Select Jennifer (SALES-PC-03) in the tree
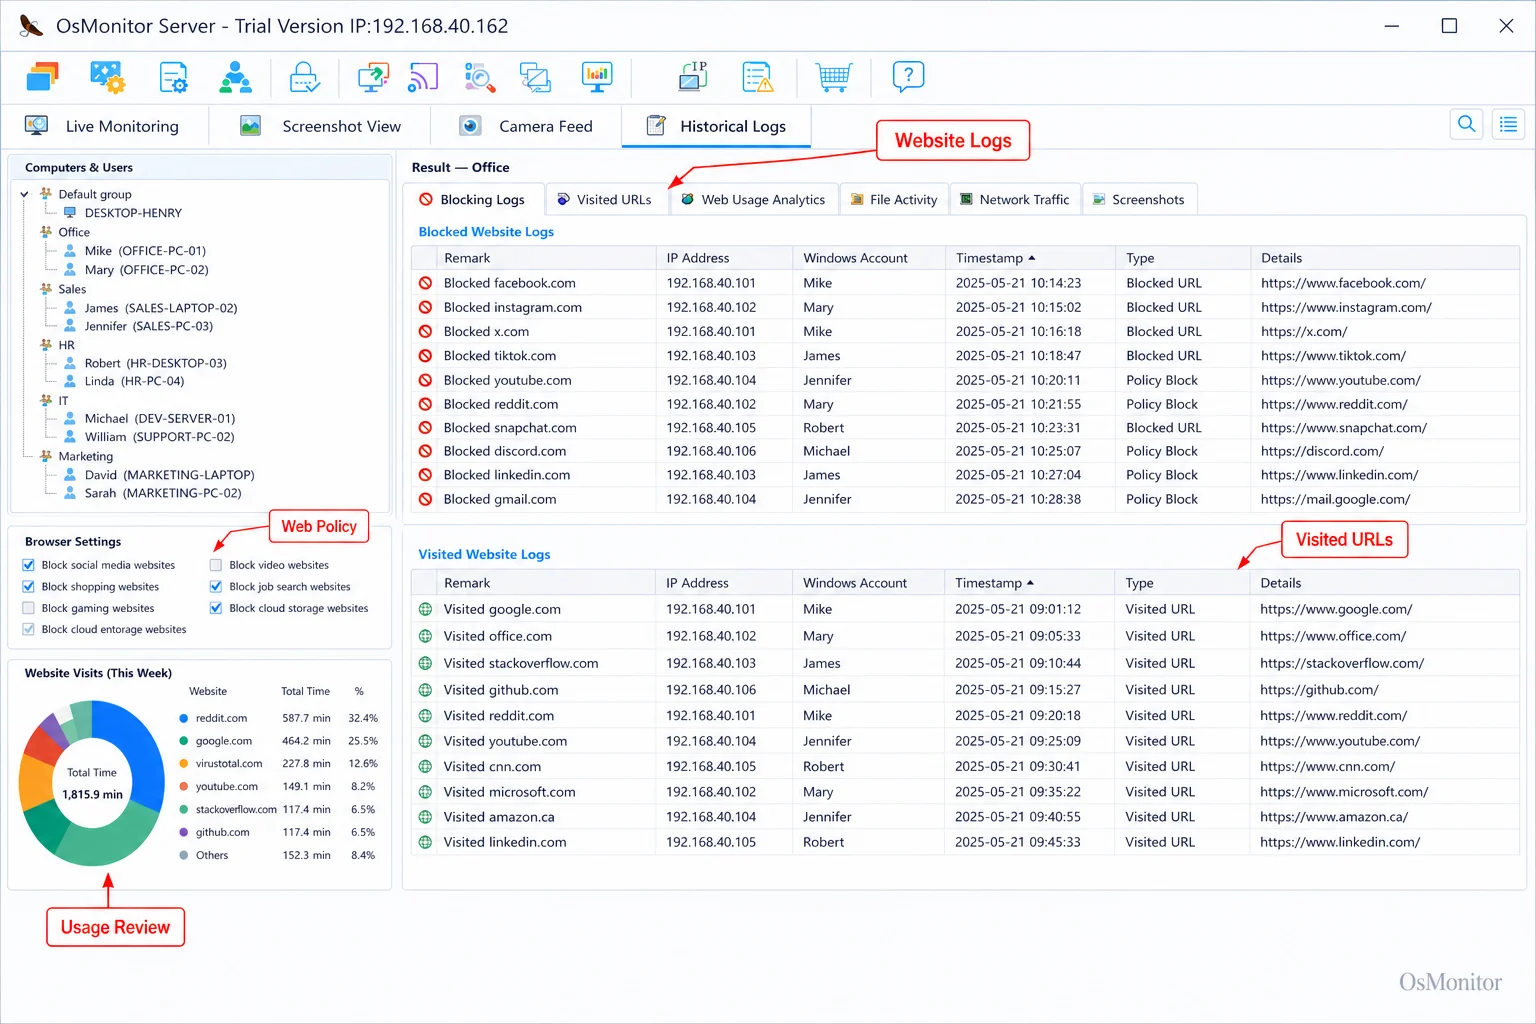Viewport: 1536px width, 1024px height. tap(149, 326)
